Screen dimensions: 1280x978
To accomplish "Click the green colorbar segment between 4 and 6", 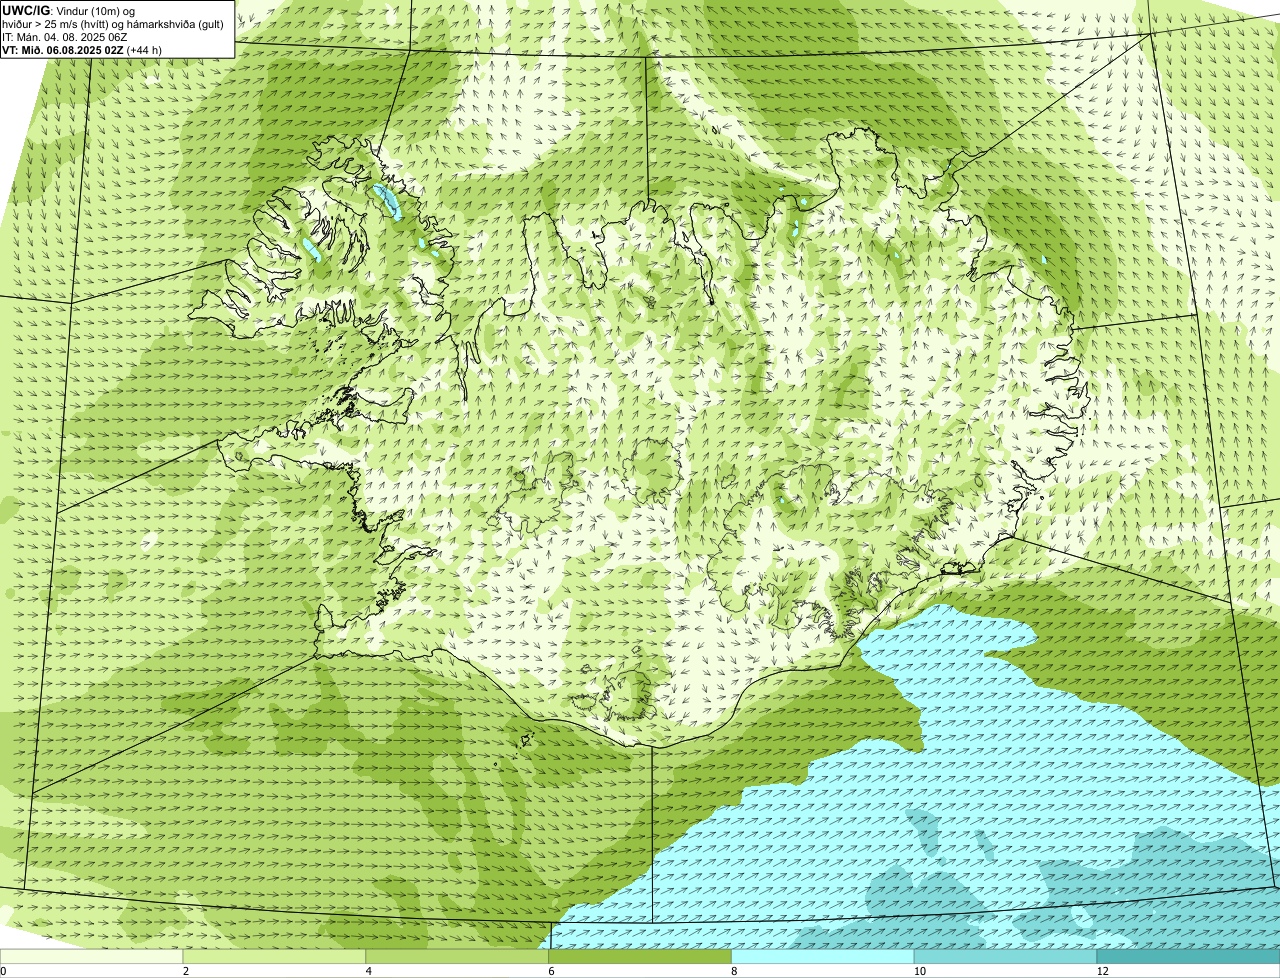I will [x=458, y=957].
